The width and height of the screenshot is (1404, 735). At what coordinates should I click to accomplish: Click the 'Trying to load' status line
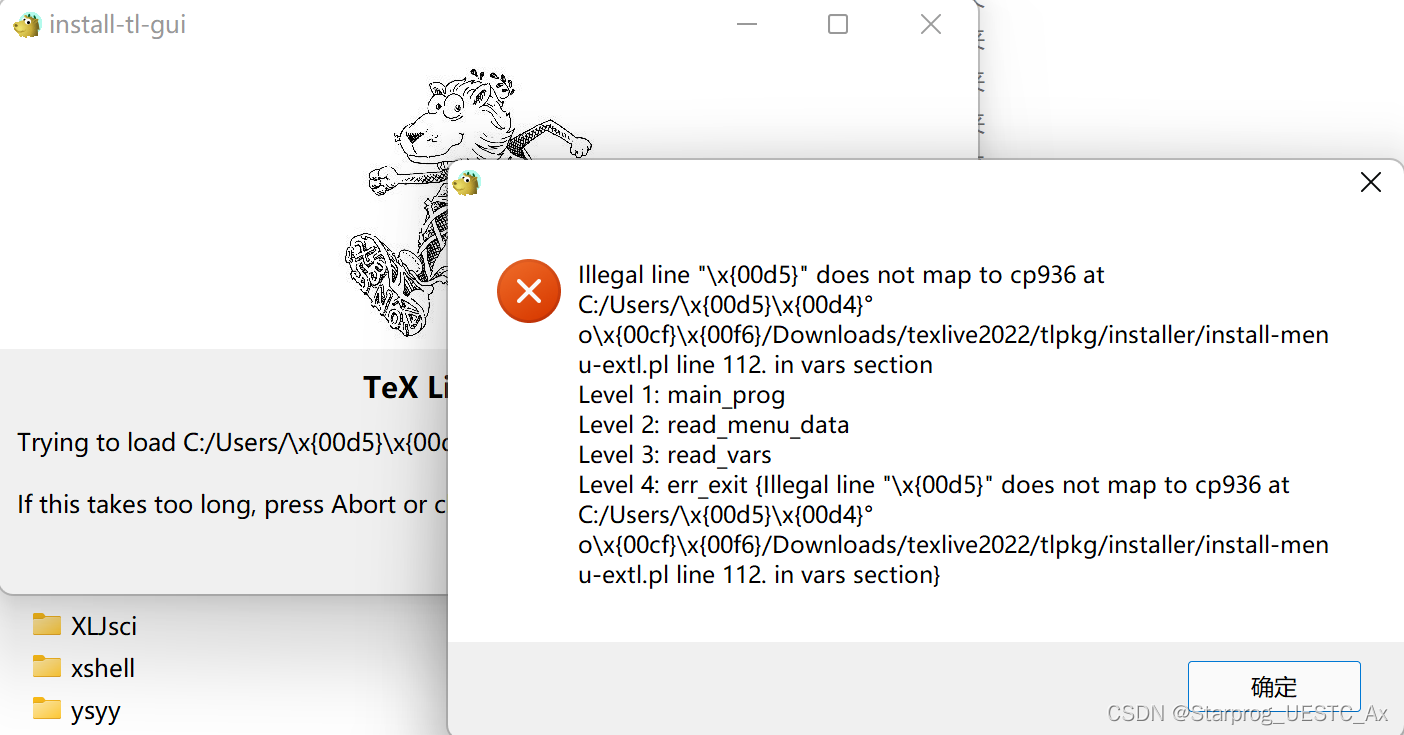pos(232,443)
